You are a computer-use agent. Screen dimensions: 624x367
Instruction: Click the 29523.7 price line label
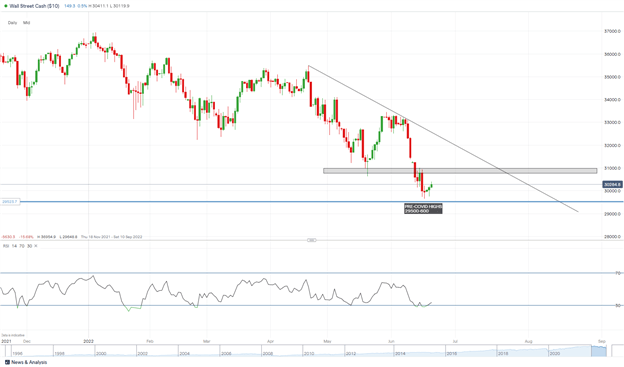(10, 202)
